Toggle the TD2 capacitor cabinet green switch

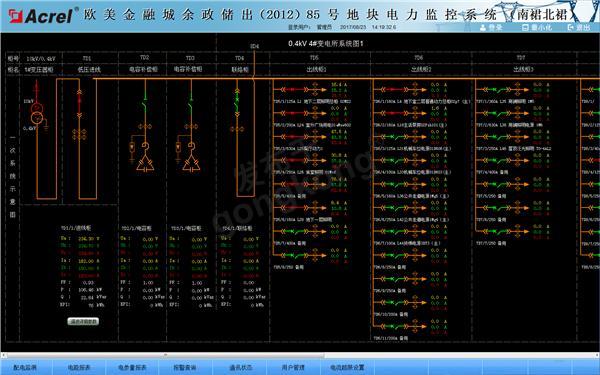(145, 101)
